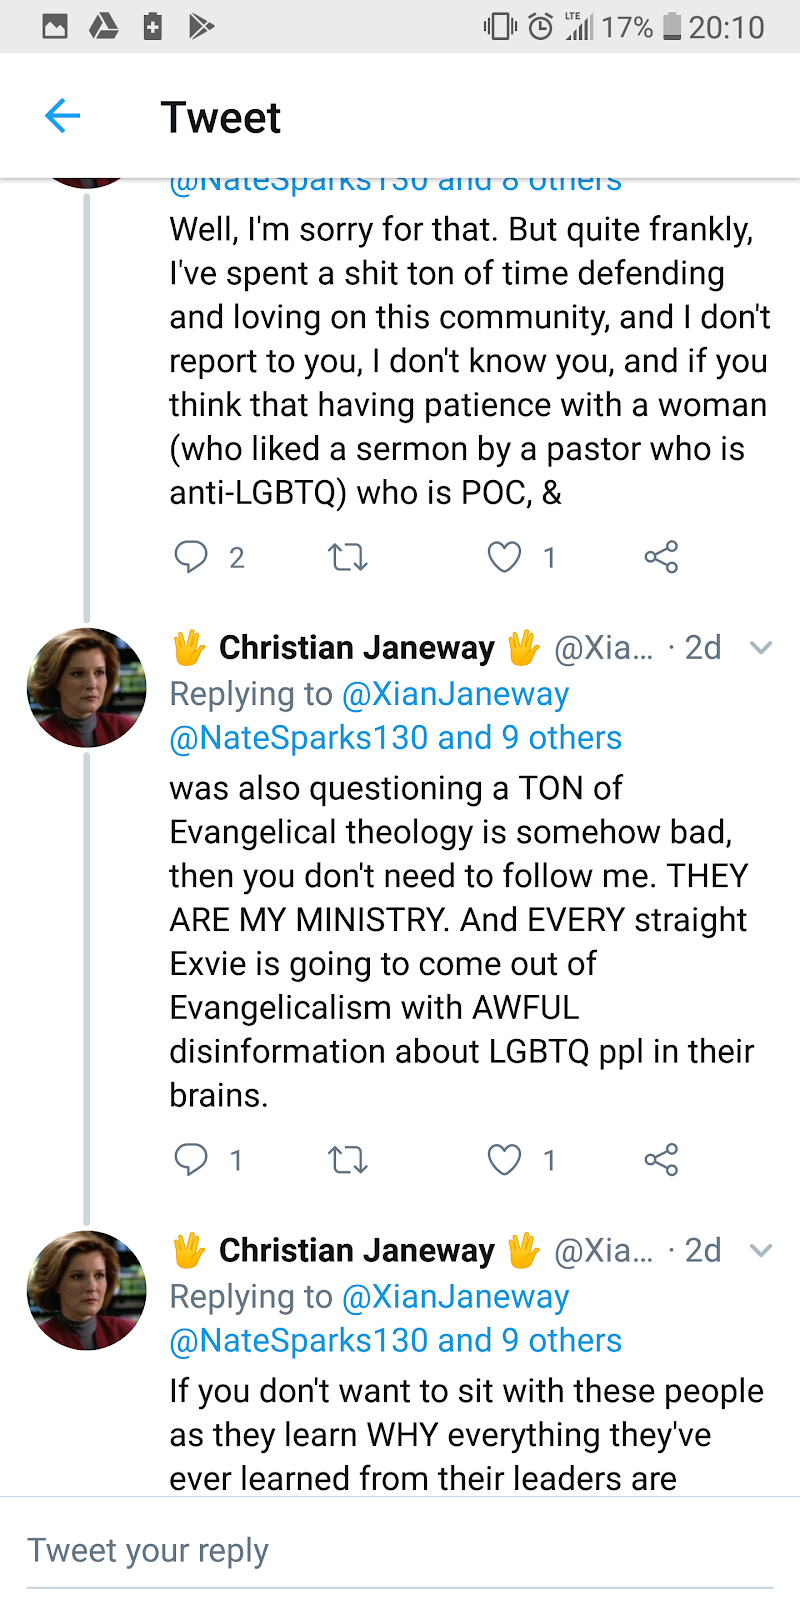Open @XianJaneway link in middle tweet
The width and height of the screenshot is (800, 1600).
[455, 694]
